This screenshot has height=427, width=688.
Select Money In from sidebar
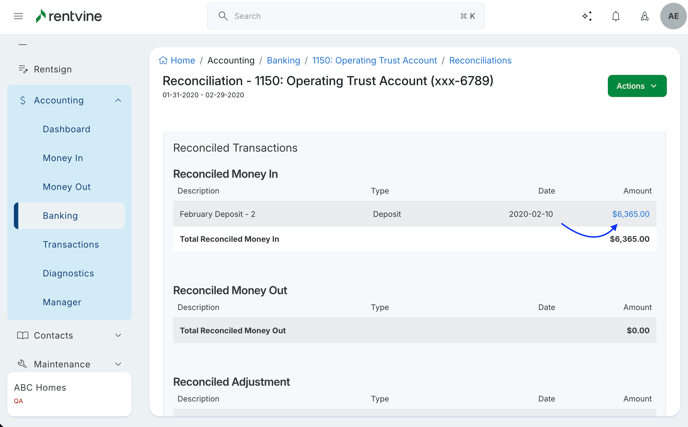63,158
